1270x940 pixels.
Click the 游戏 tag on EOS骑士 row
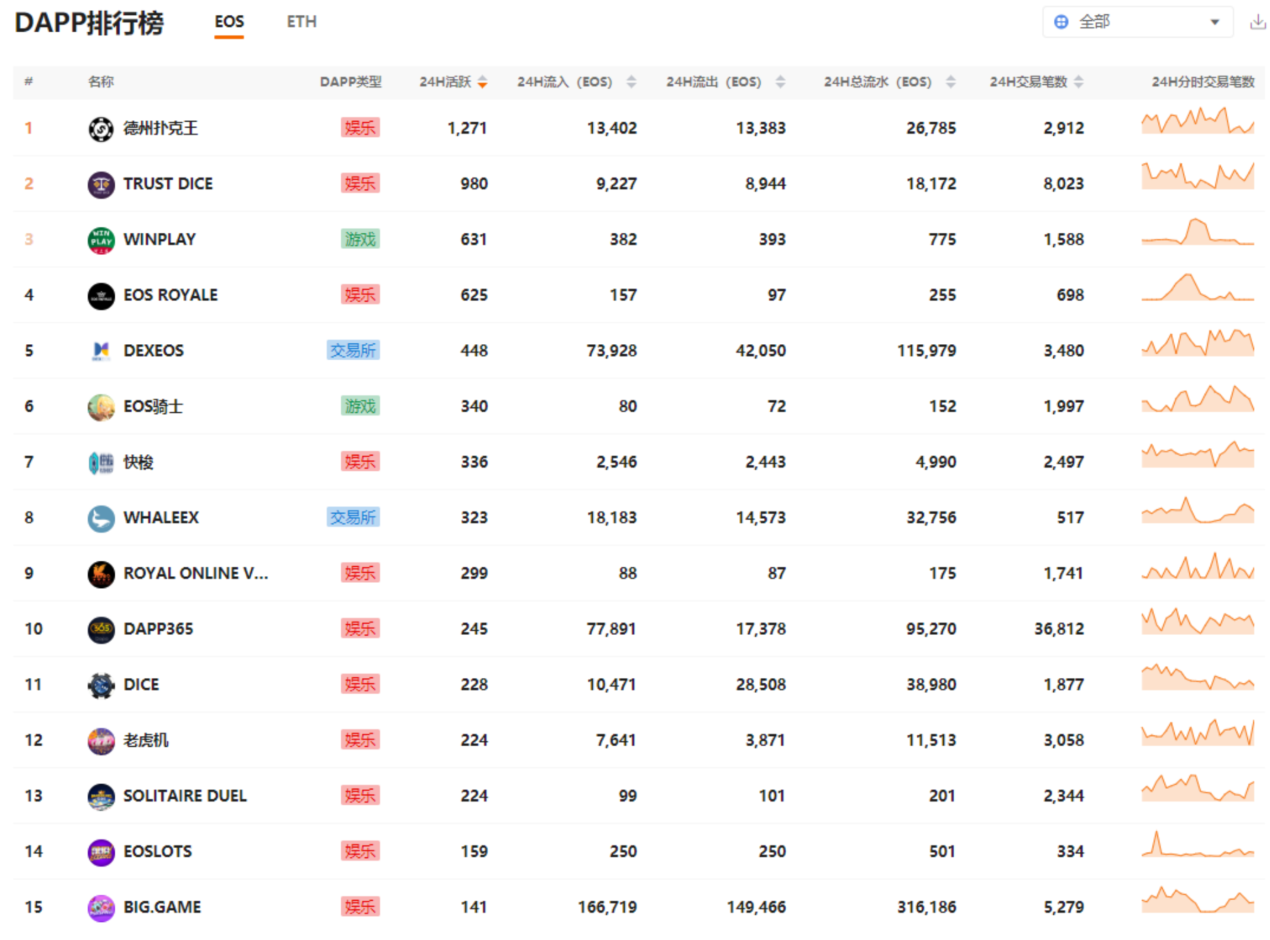click(x=360, y=407)
